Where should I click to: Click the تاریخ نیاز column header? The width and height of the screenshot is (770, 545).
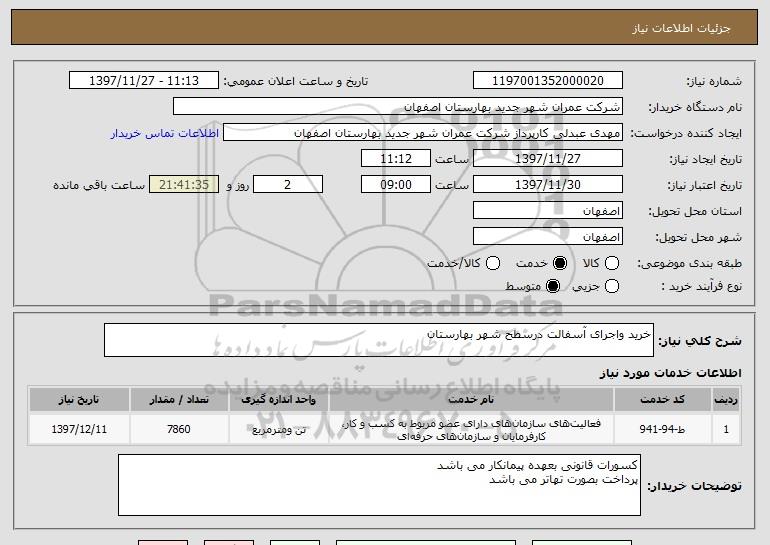pos(79,400)
